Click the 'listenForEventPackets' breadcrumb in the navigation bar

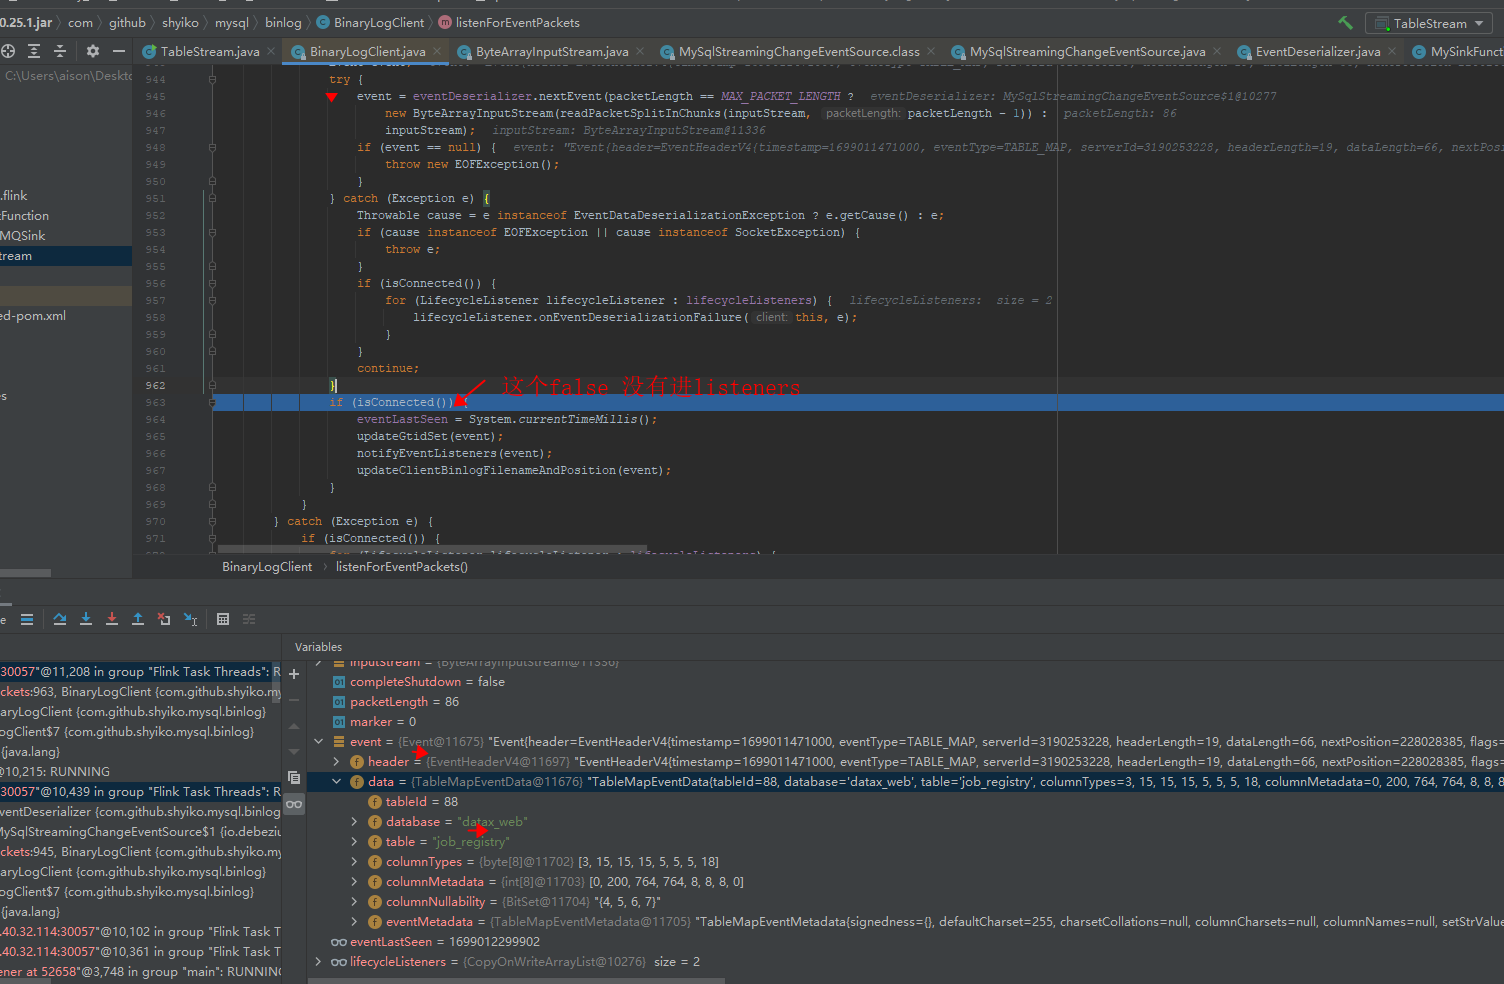tap(508, 22)
